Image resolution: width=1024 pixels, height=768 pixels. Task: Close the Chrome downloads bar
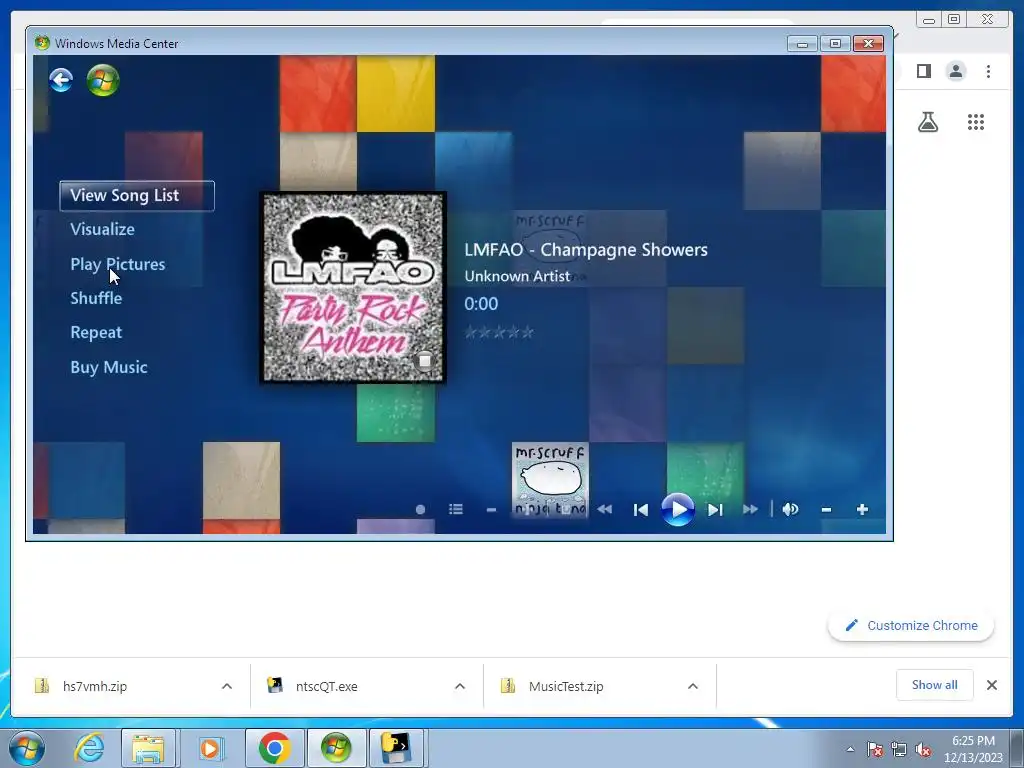tap(992, 685)
